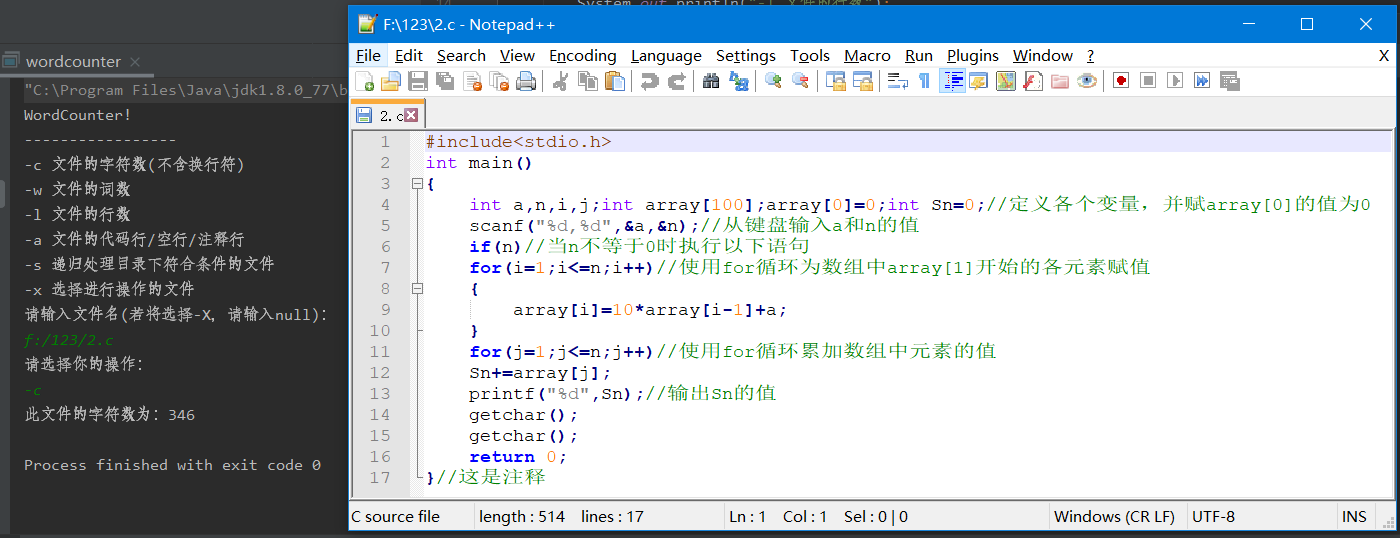1400x538 pixels.
Task: Open the Search menu
Action: click(x=461, y=56)
